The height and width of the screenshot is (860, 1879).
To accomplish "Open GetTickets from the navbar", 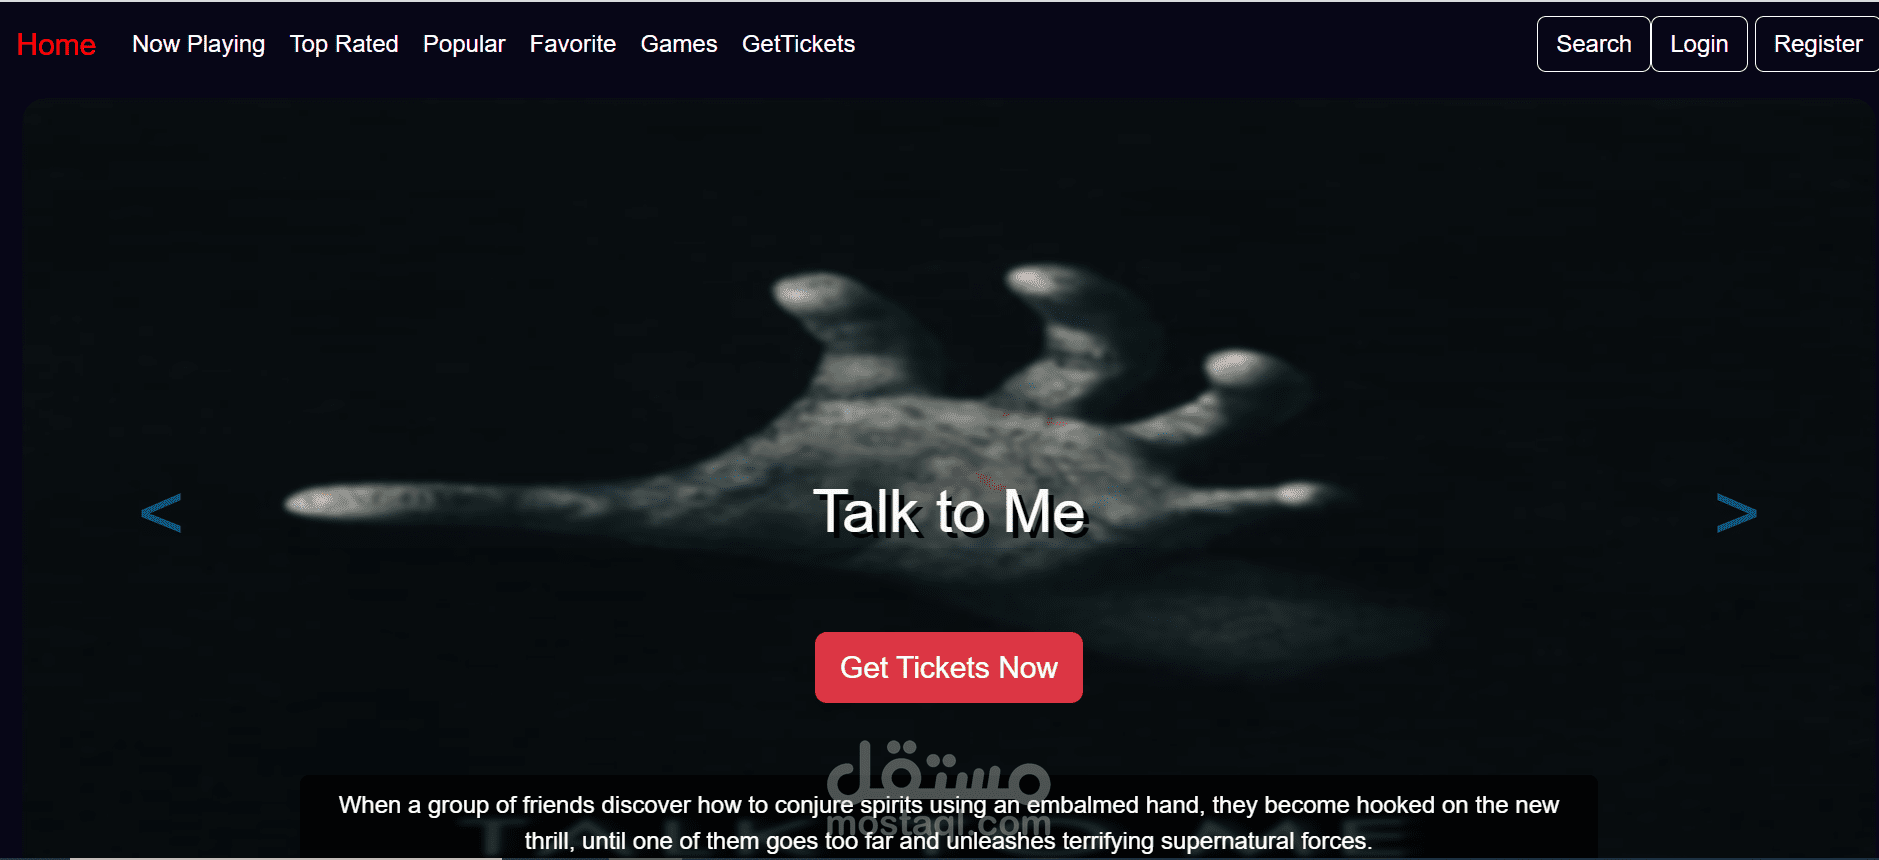I will point(798,44).
